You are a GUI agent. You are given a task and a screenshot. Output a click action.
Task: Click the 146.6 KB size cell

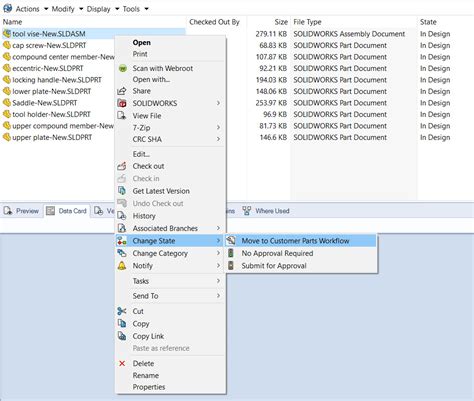point(273,137)
